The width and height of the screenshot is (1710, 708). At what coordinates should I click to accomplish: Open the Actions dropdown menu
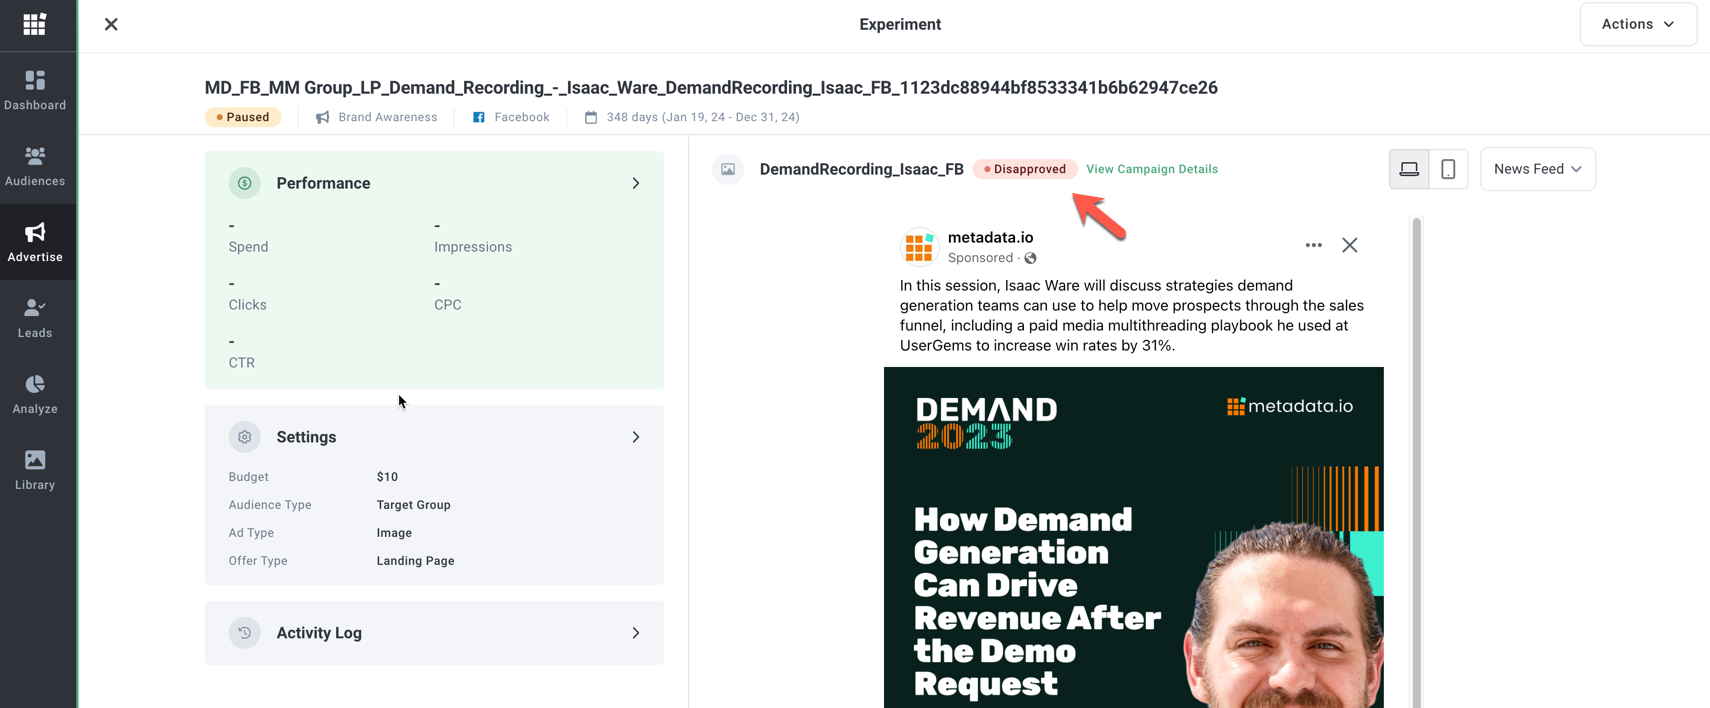(1637, 24)
